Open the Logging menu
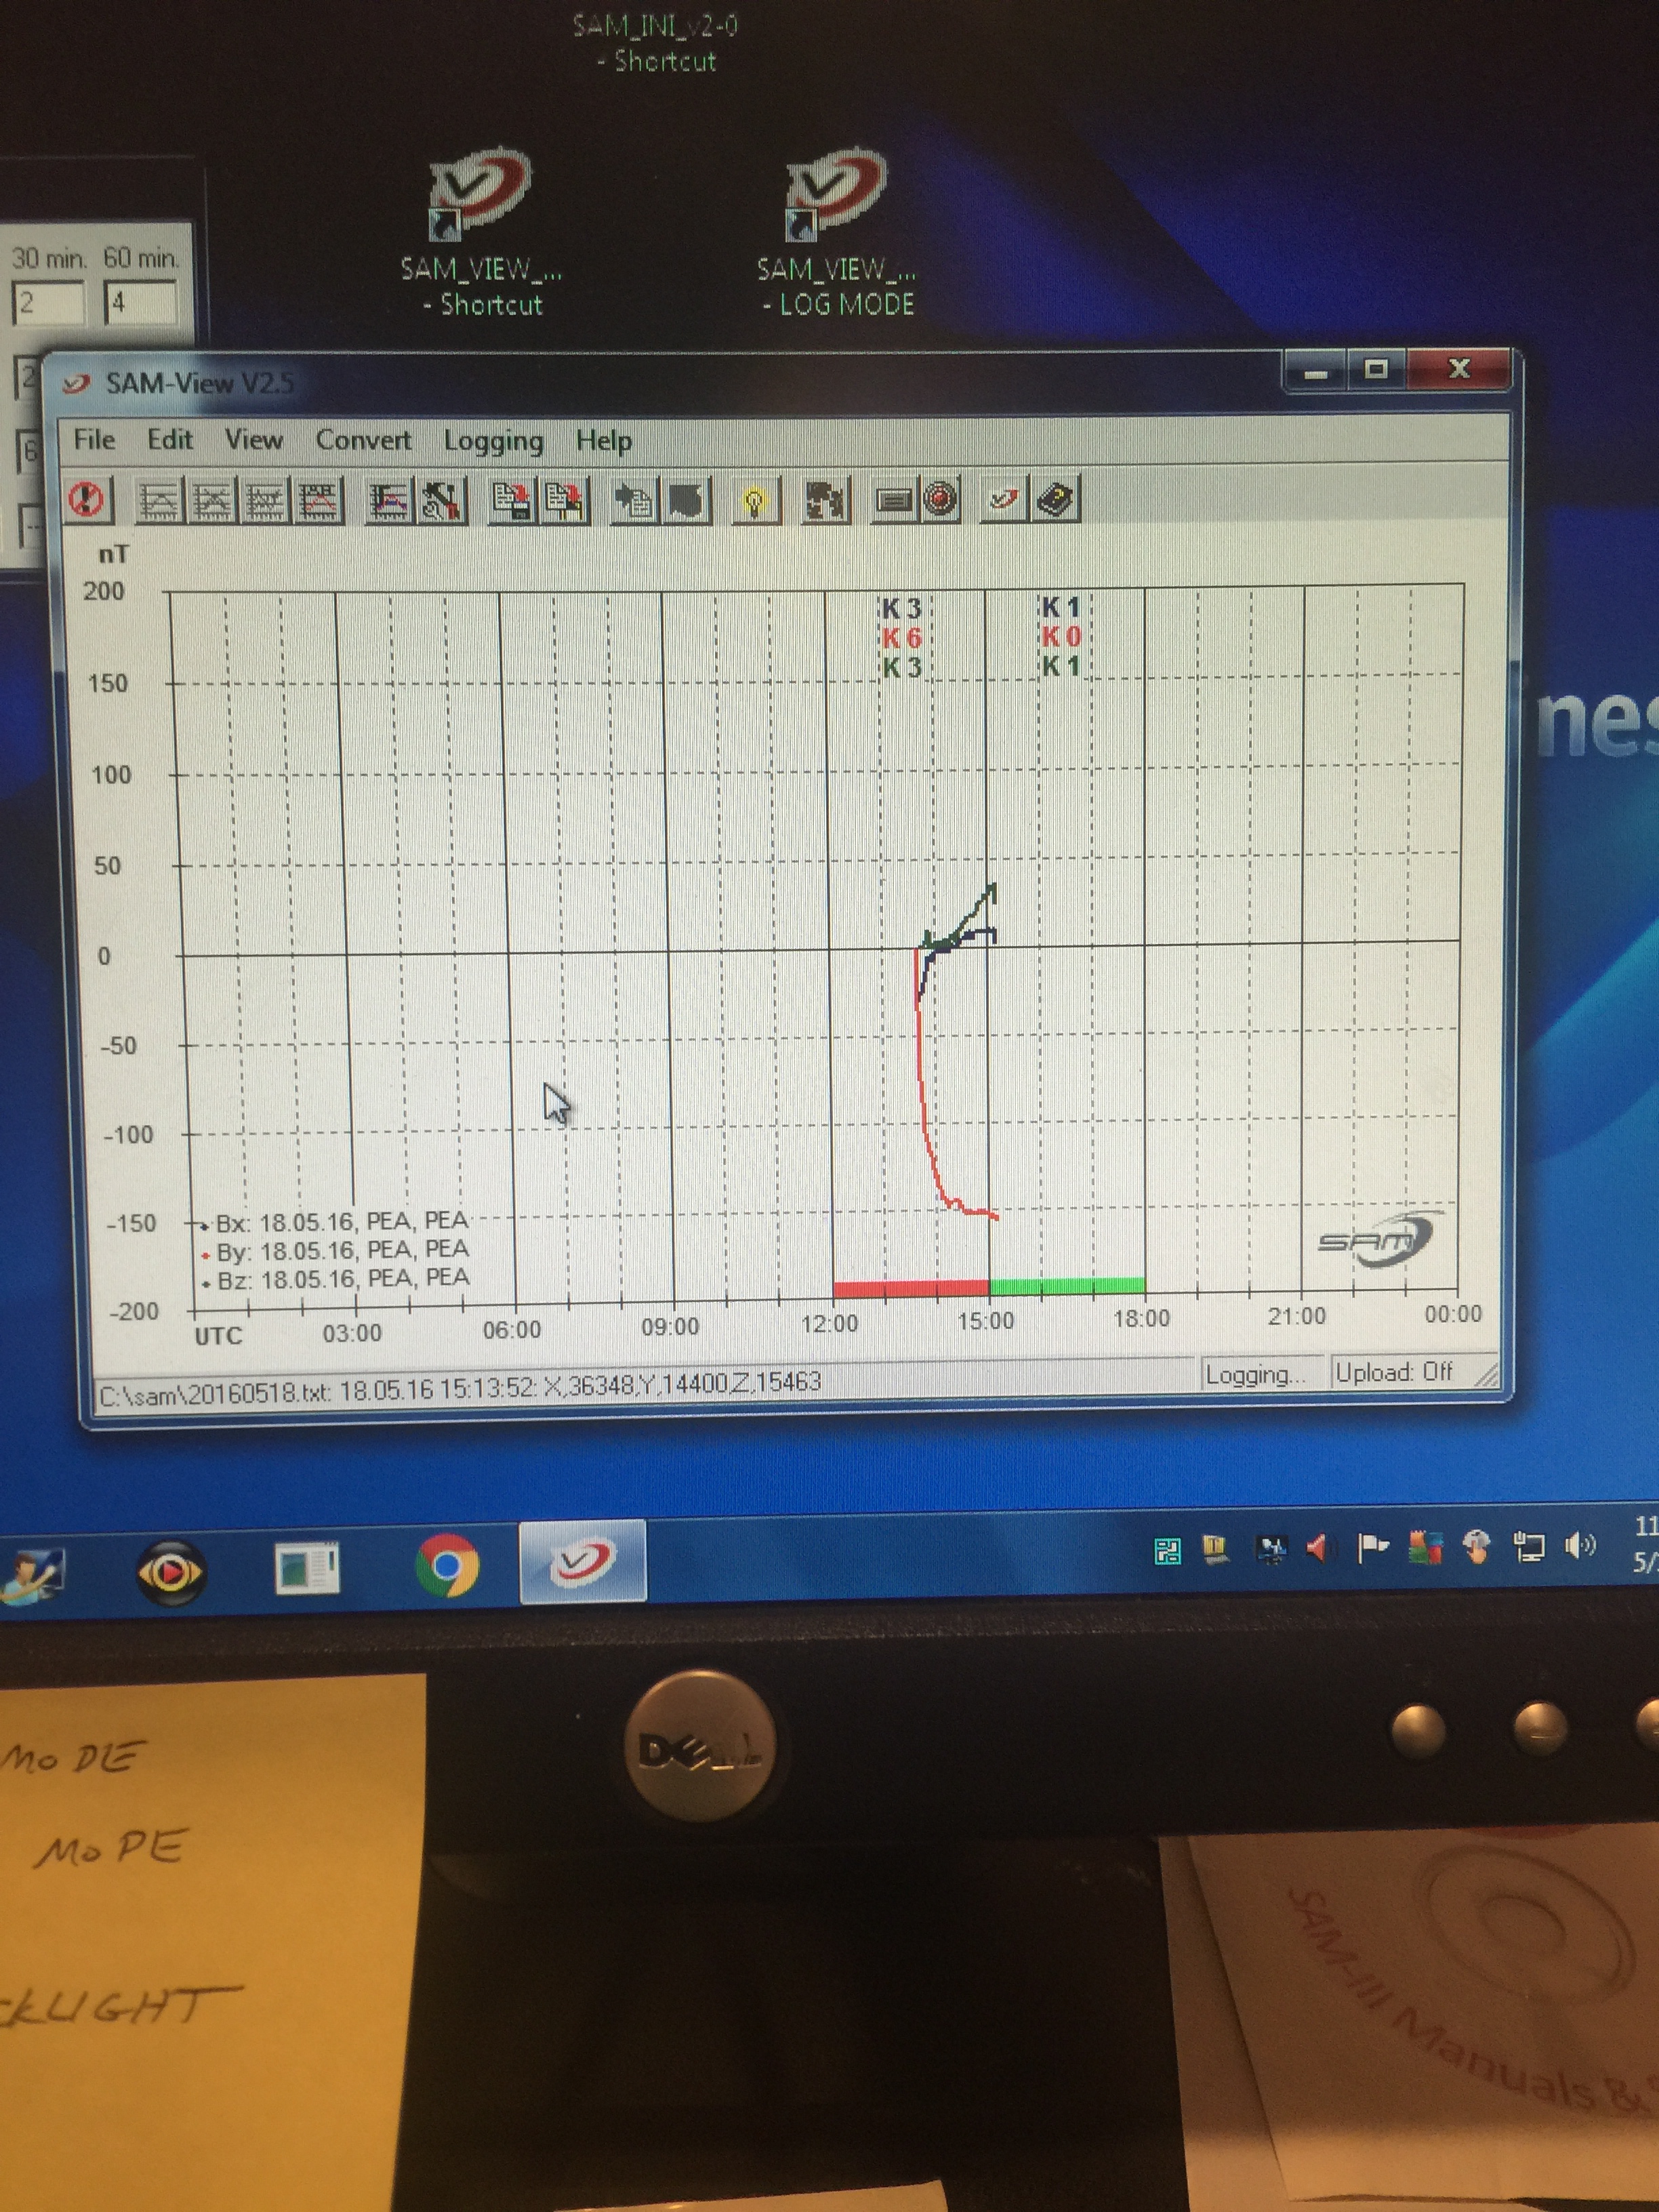Viewport: 1659px width, 2212px height. (494, 441)
